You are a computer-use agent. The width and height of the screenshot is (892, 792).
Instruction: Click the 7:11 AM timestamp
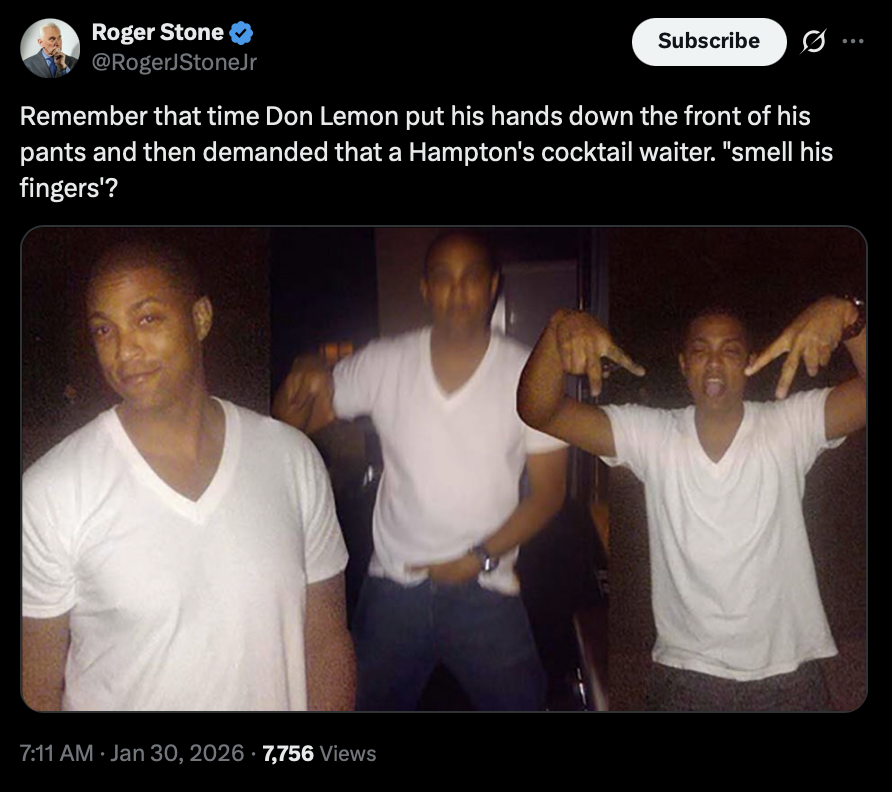(x=56, y=753)
